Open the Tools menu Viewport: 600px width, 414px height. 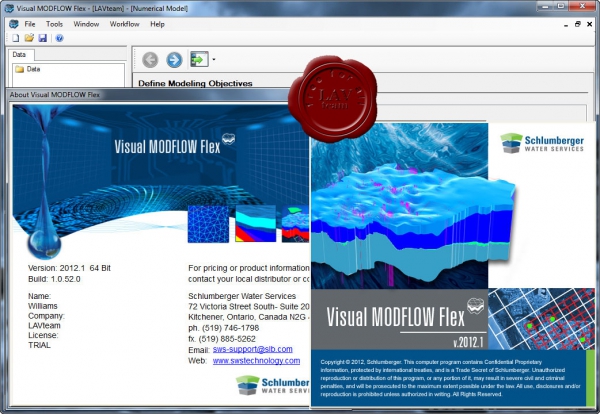coord(54,24)
